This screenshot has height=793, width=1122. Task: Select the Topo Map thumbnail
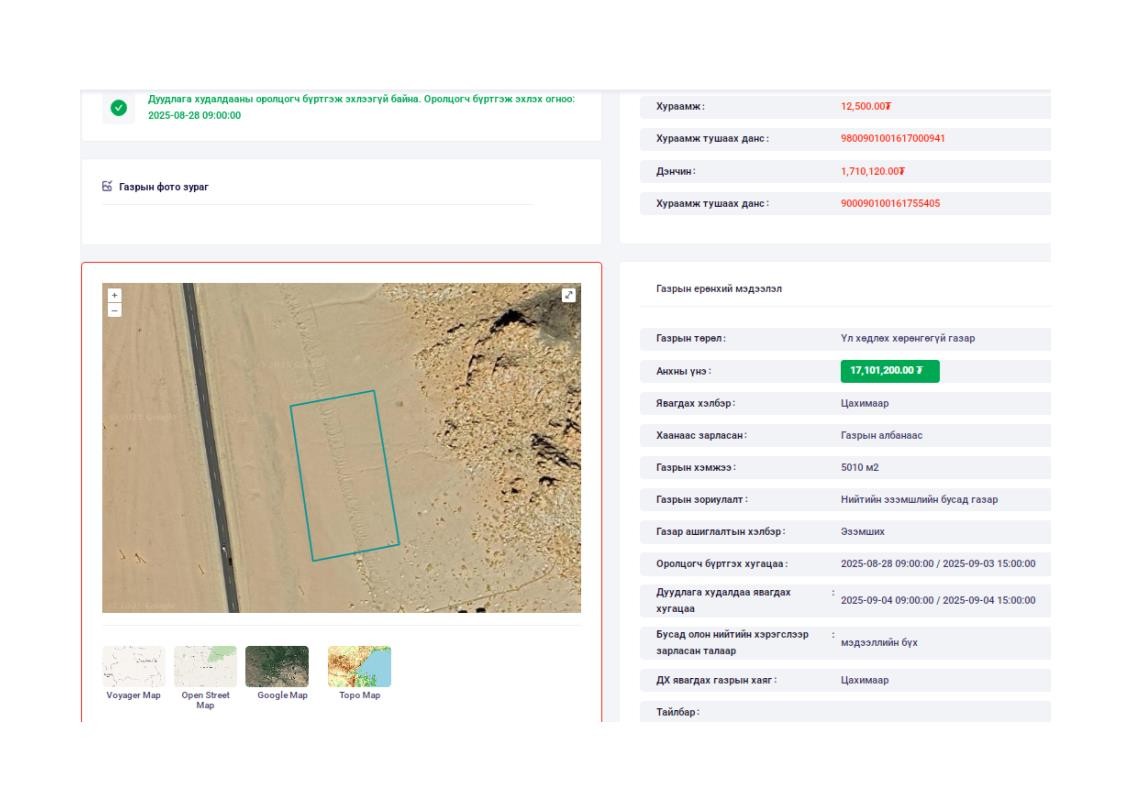click(359, 666)
